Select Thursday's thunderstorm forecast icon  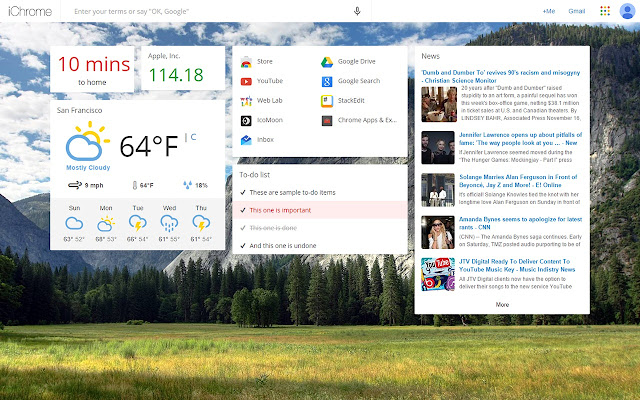201,224
